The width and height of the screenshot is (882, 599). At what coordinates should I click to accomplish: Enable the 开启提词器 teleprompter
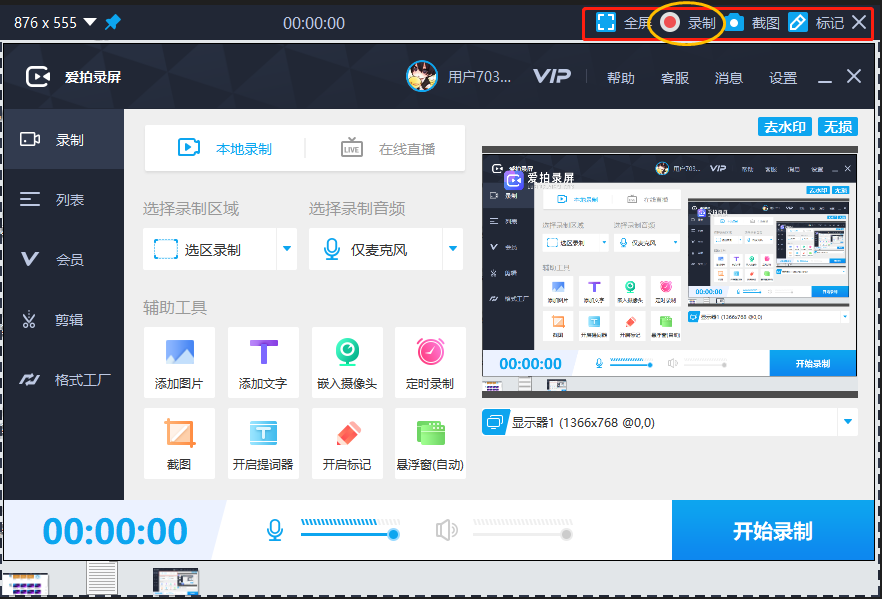tap(263, 443)
